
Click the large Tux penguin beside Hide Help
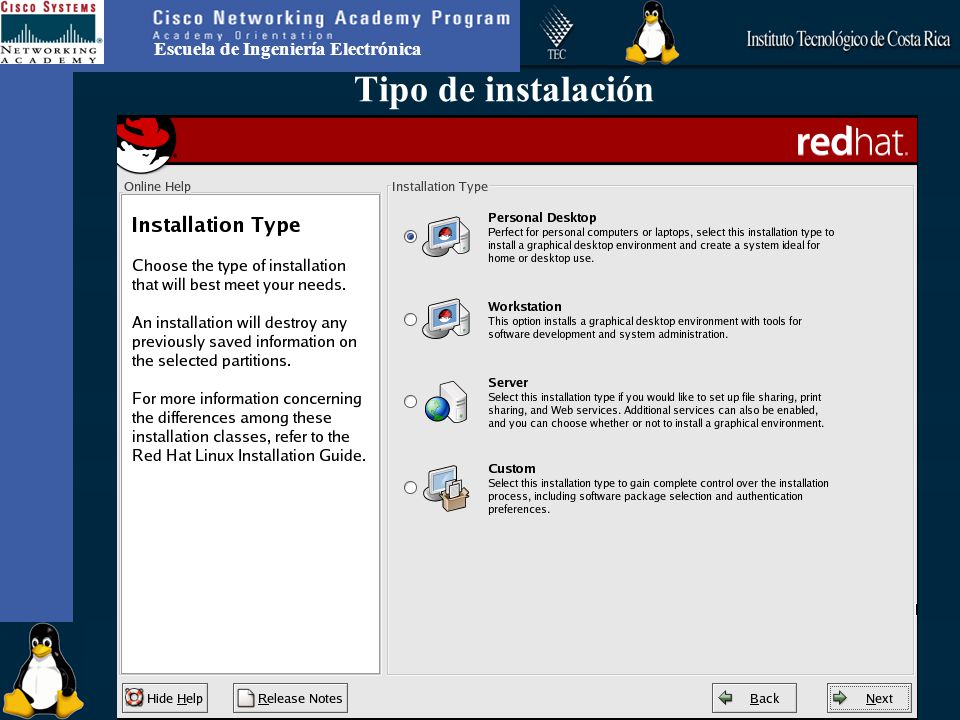point(43,670)
